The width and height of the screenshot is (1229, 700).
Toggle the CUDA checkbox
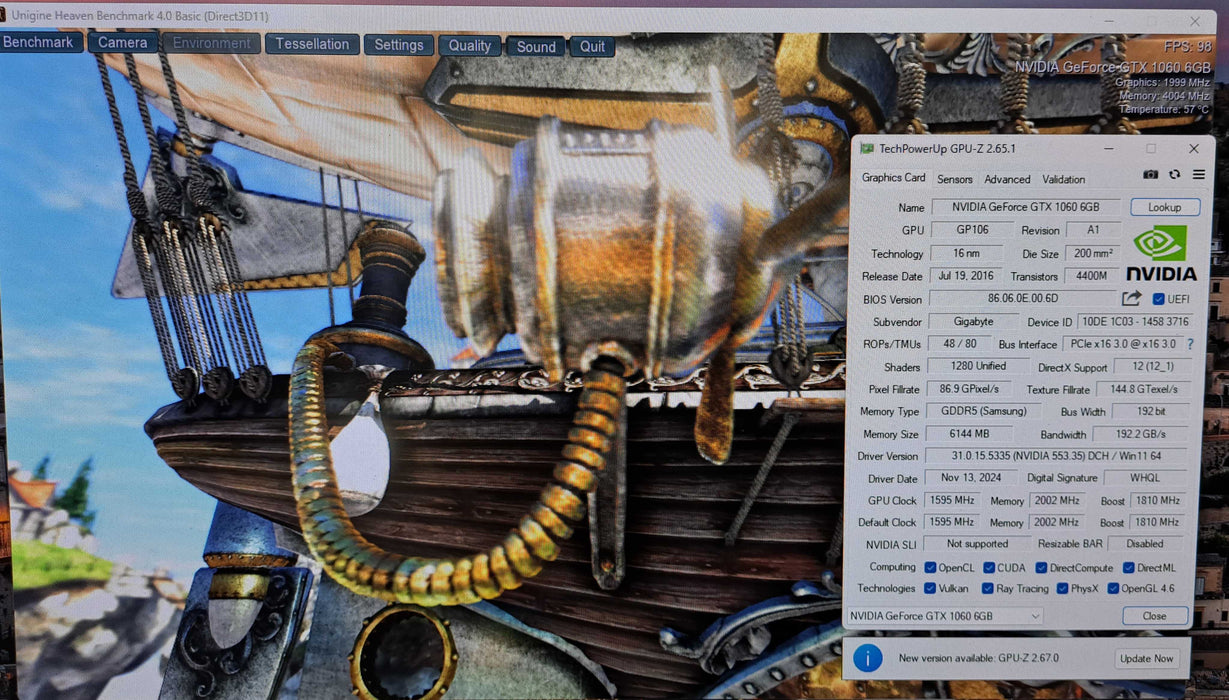988,568
